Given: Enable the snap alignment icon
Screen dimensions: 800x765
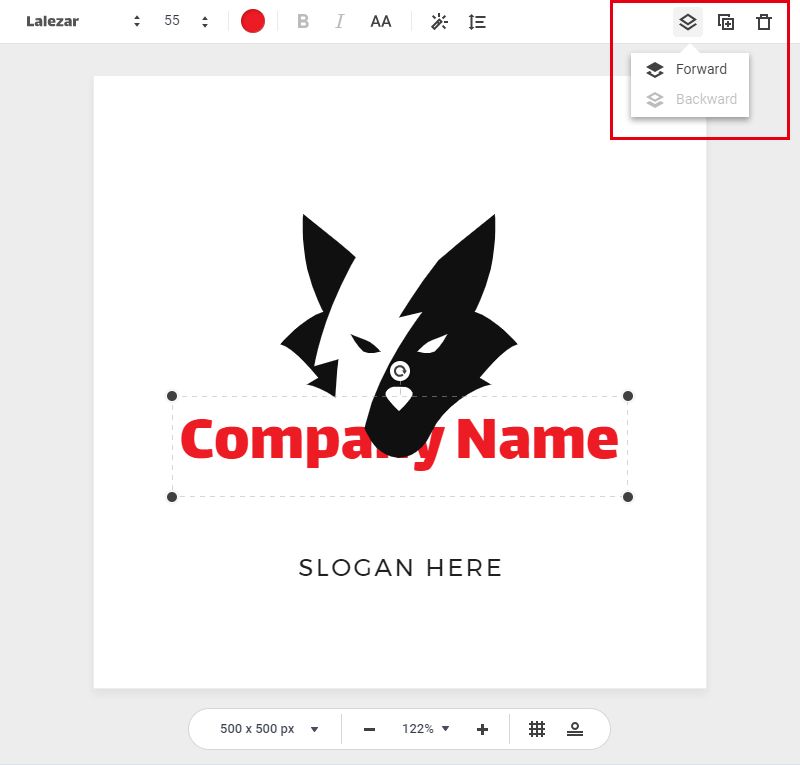Looking at the screenshot, I should pos(575,728).
